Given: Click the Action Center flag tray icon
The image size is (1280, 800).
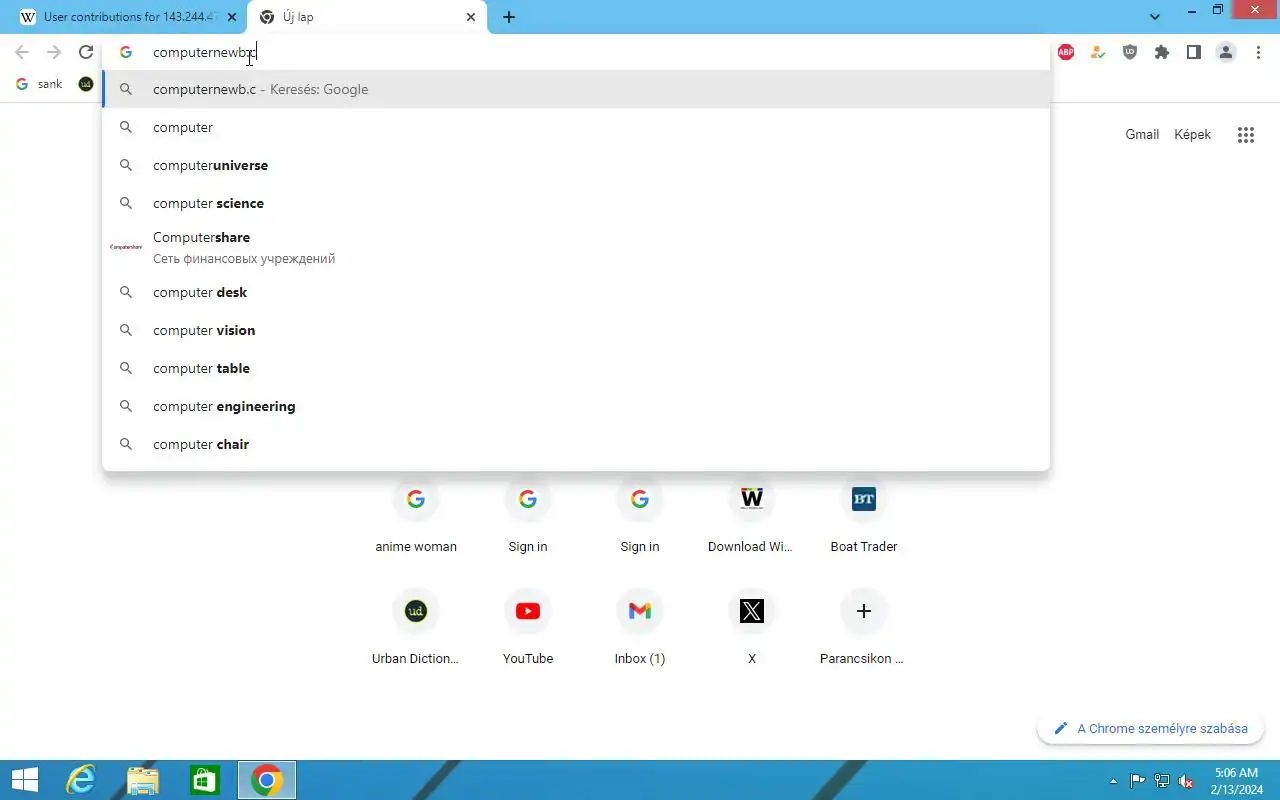Looking at the screenshot, I should point(1138,781).
